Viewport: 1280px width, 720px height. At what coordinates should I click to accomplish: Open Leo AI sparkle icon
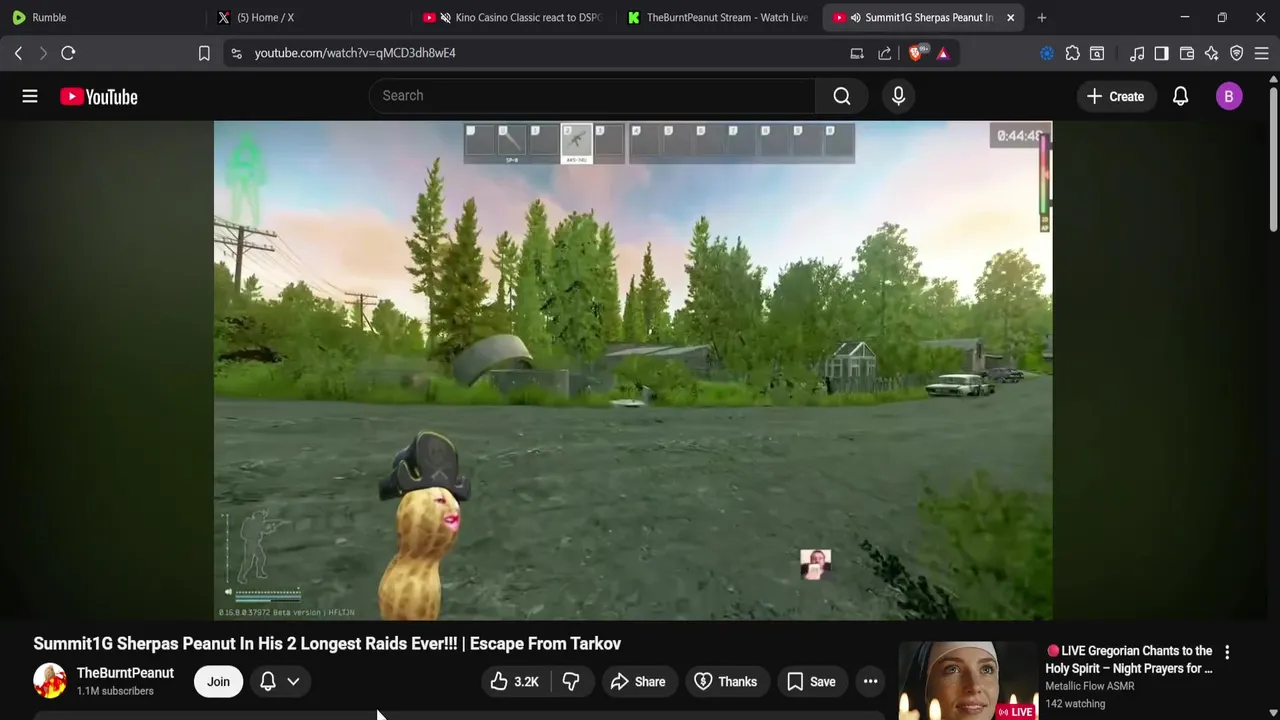click(x=1212, y=53)
